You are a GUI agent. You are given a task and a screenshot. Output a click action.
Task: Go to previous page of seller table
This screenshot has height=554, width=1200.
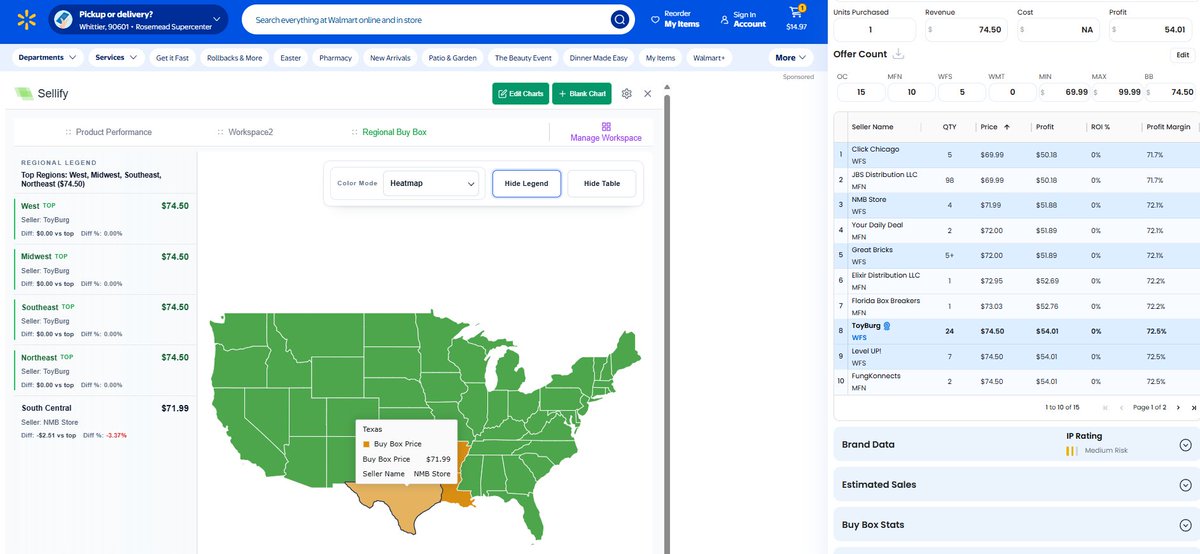(x=1121, y=407)
